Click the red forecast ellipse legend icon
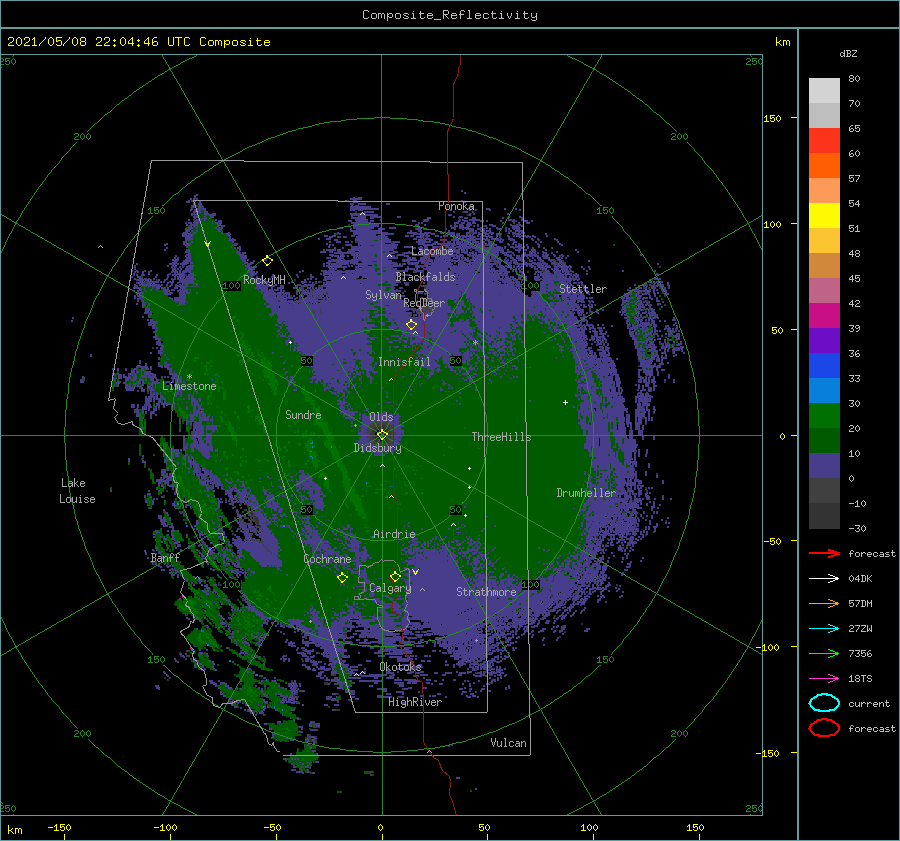 (x=824, y=728)
